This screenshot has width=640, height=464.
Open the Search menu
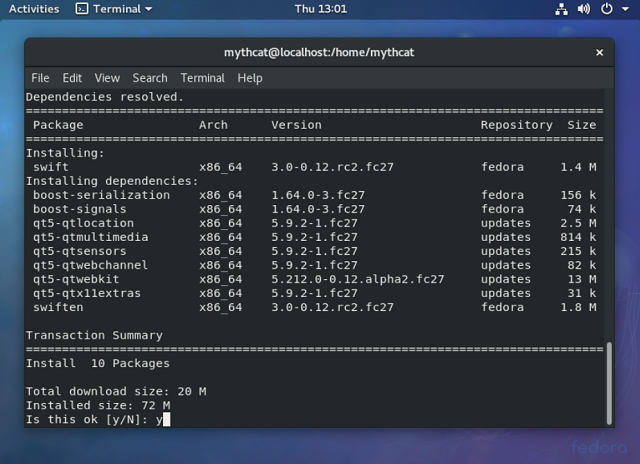point(150,78)
